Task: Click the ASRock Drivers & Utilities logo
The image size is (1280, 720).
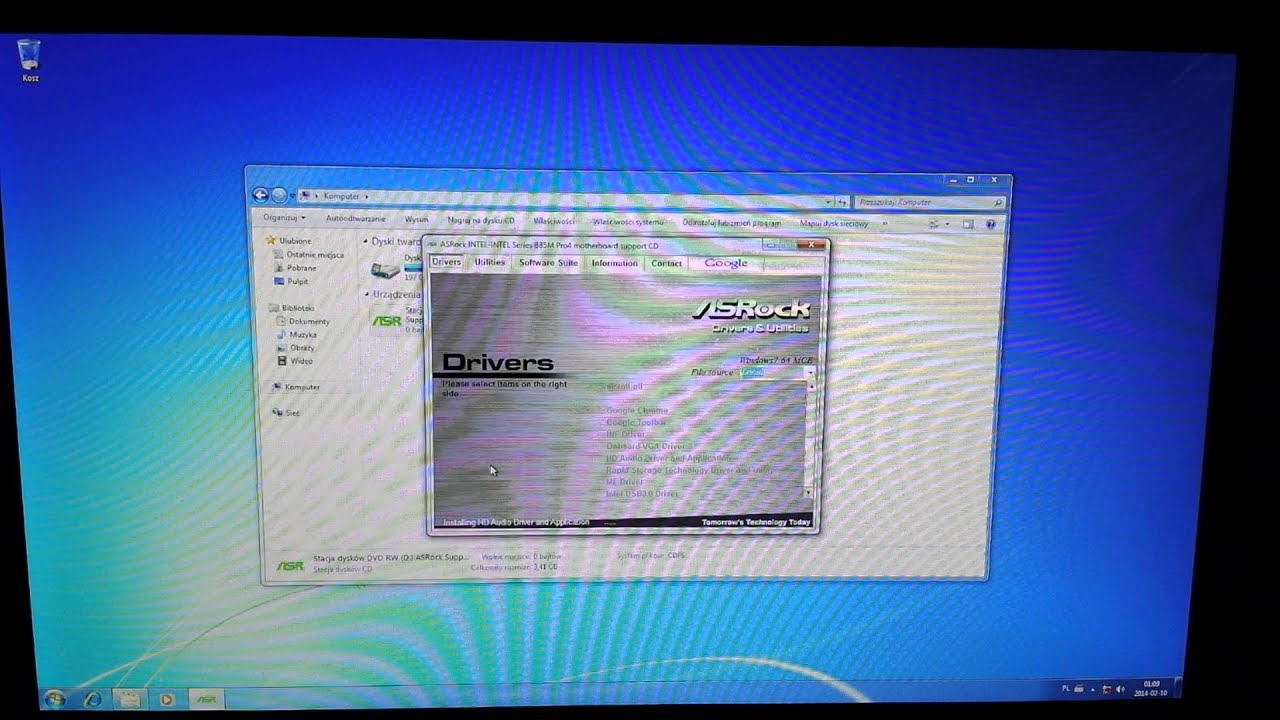Action: pos(751,315)
